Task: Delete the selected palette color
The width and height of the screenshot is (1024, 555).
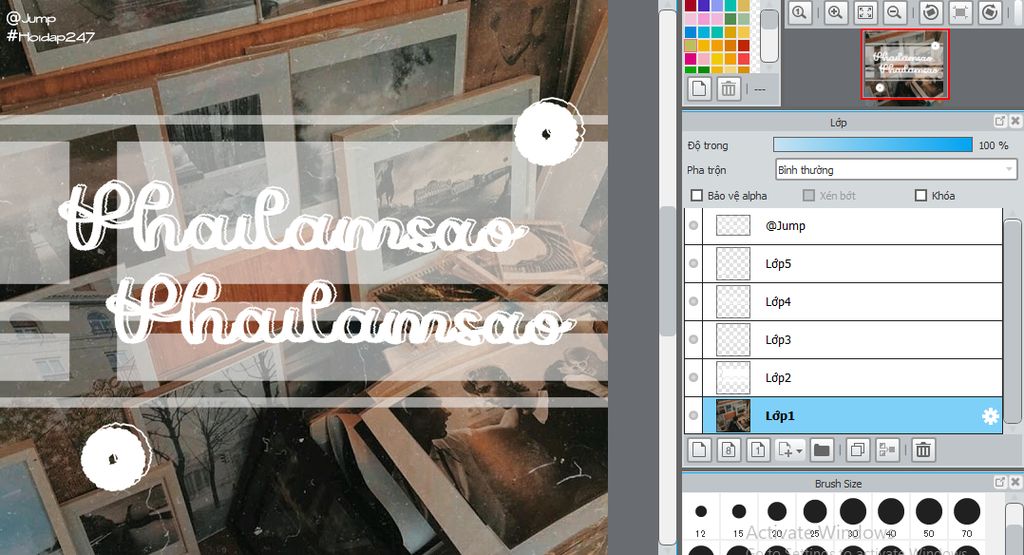Action: tap(729, 88)
